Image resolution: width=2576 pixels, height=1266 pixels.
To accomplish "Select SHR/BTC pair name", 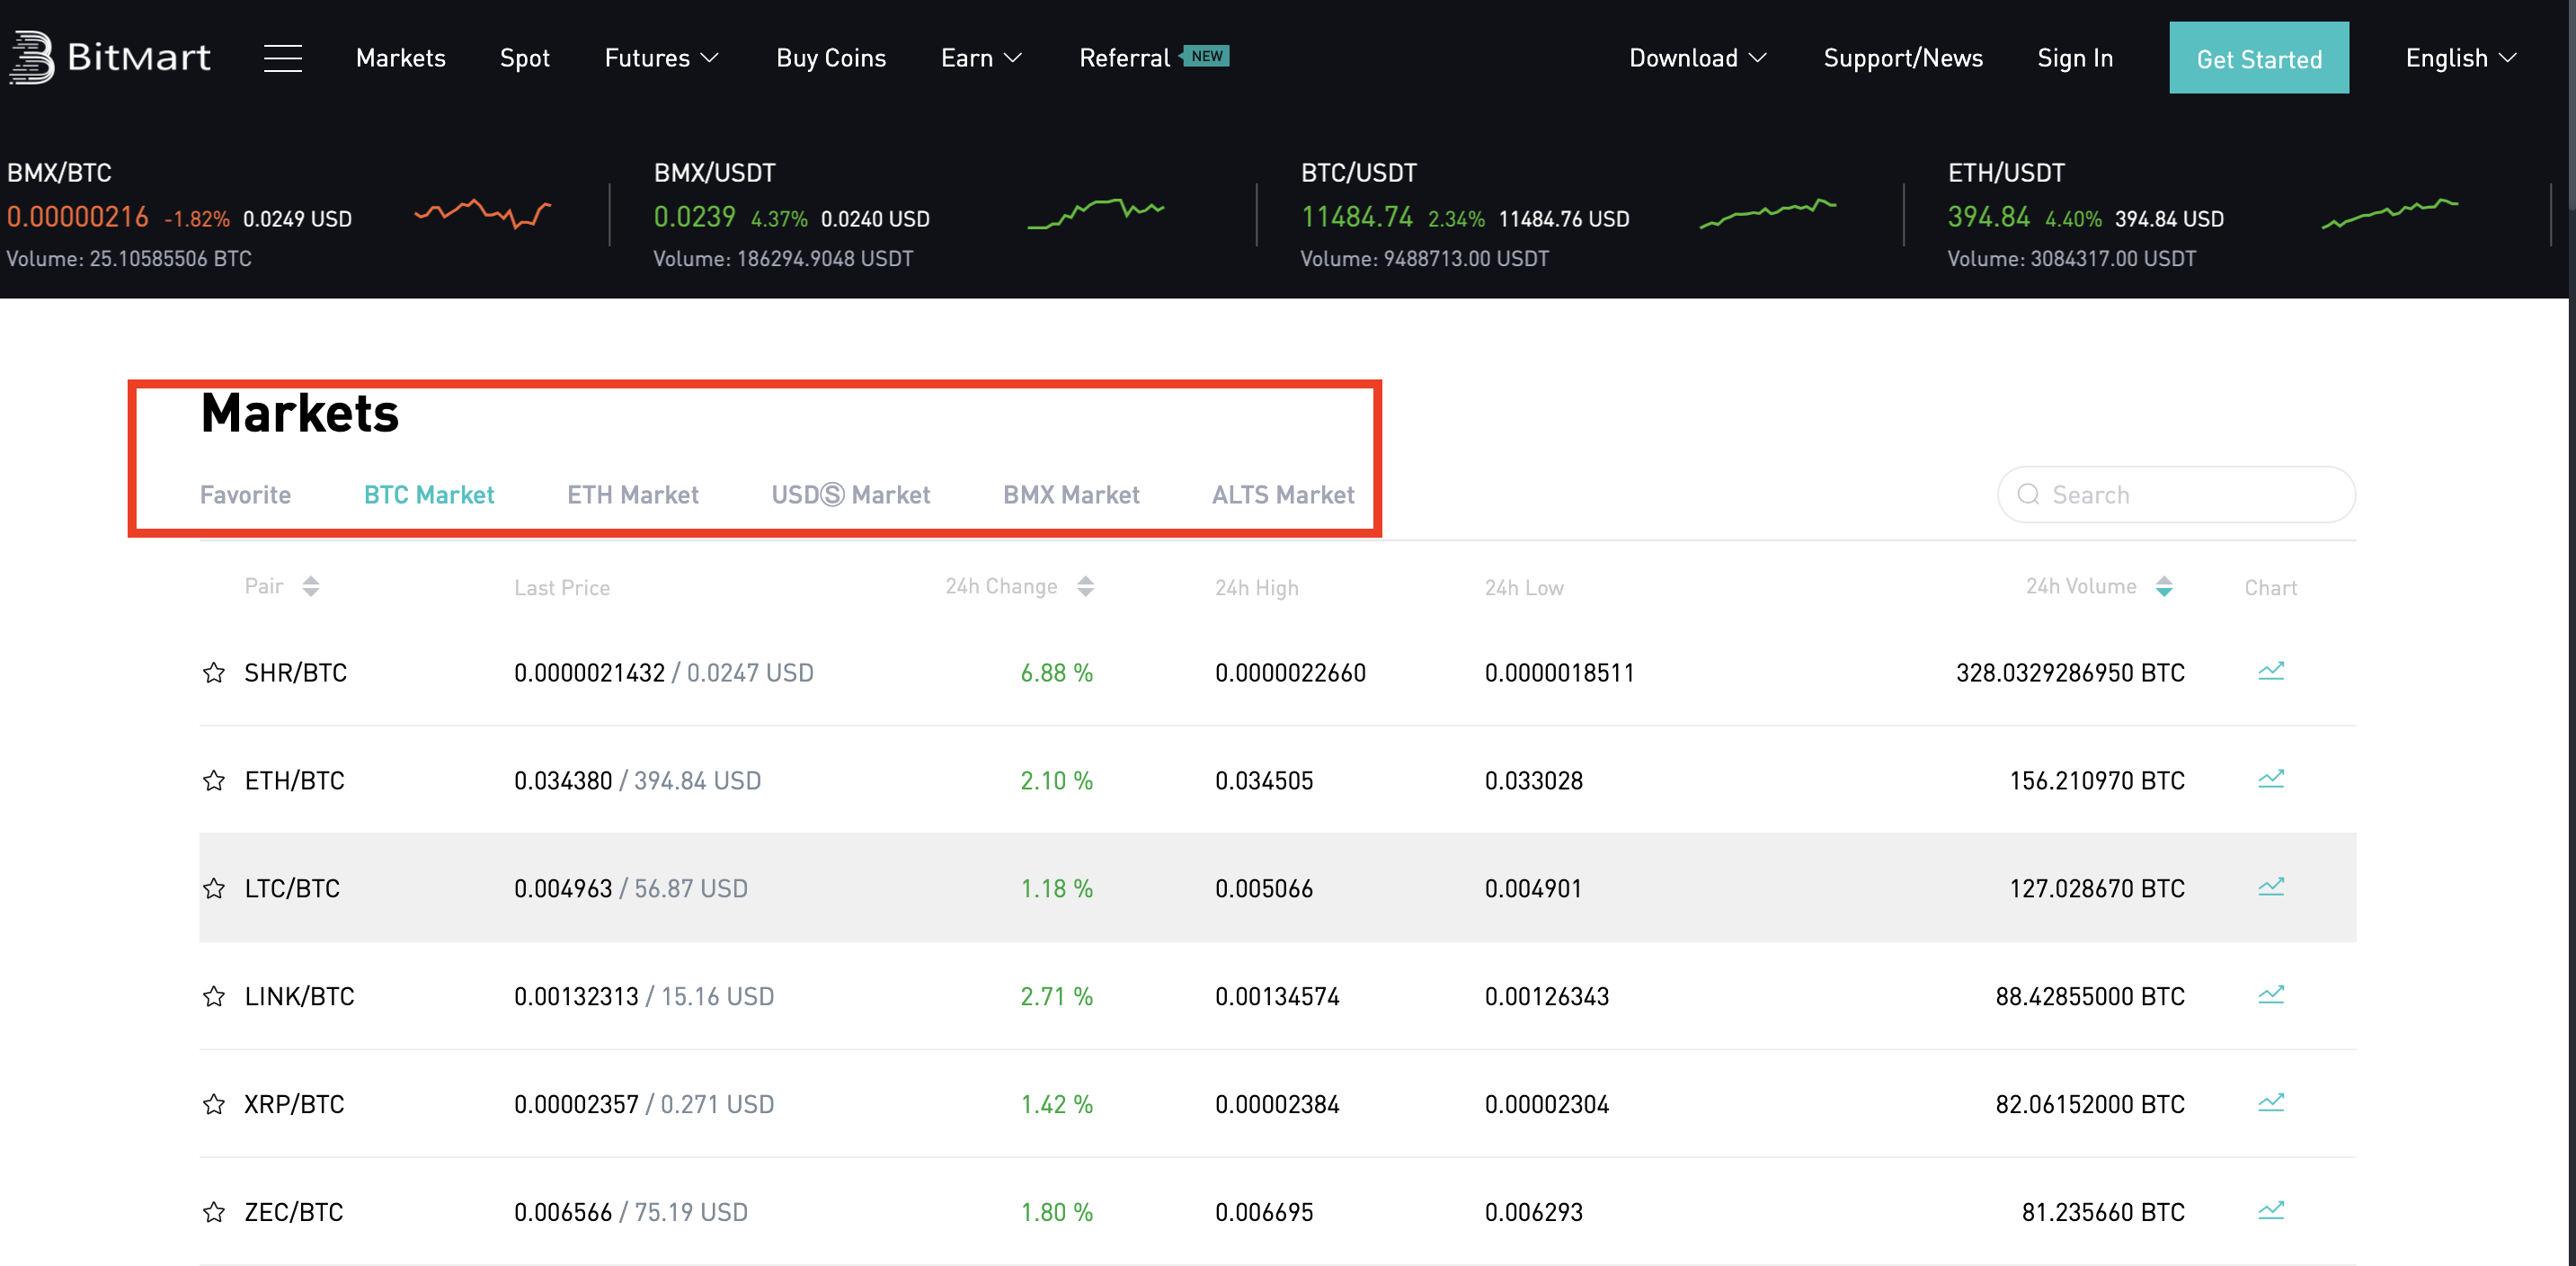I will click(x=296, y=673).
